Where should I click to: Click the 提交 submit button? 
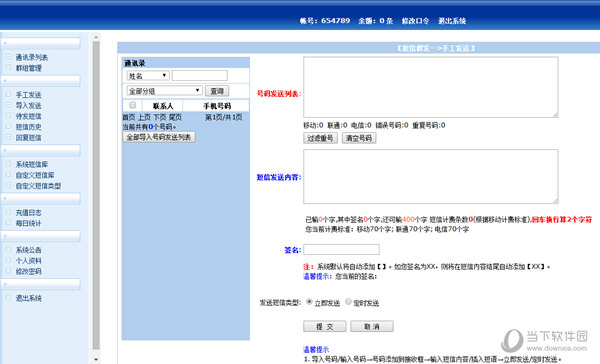[x=324, y=326]
